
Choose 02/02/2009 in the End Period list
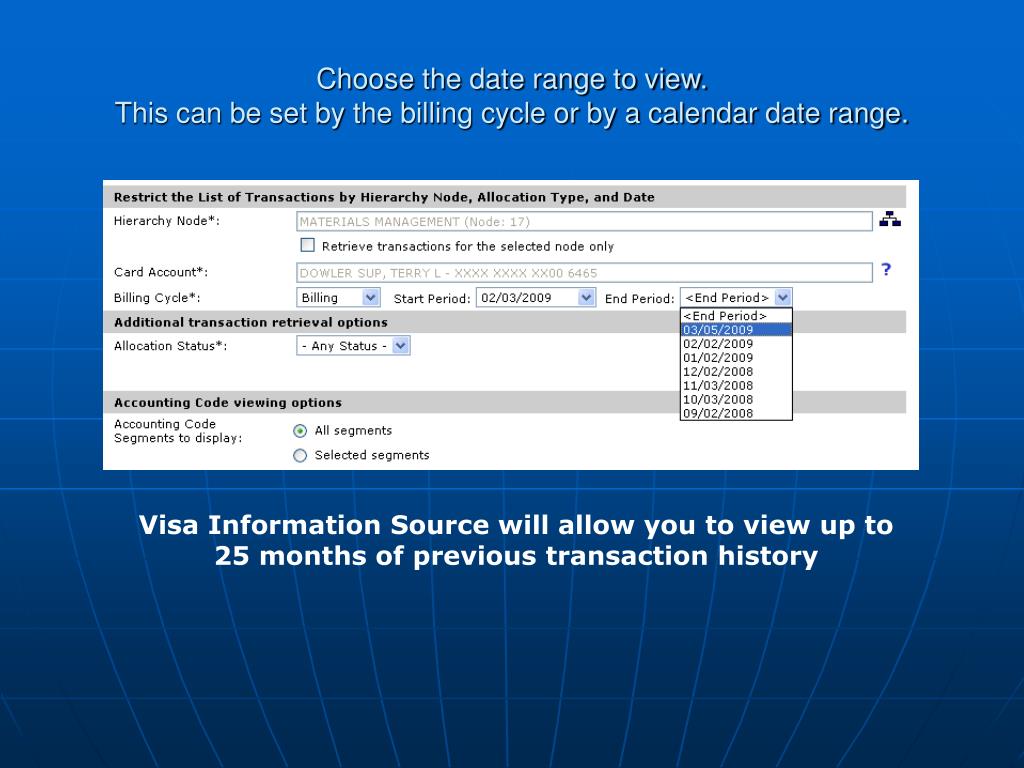click(x=736, y=344)
